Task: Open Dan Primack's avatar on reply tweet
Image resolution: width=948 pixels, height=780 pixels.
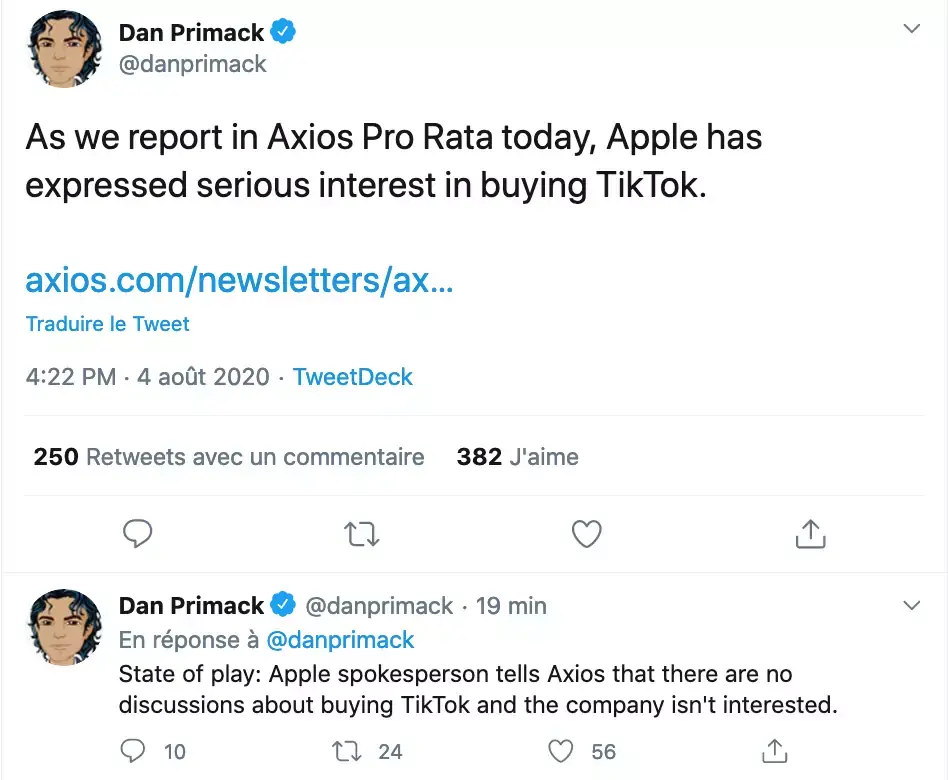Action: [x=64, y=627]
